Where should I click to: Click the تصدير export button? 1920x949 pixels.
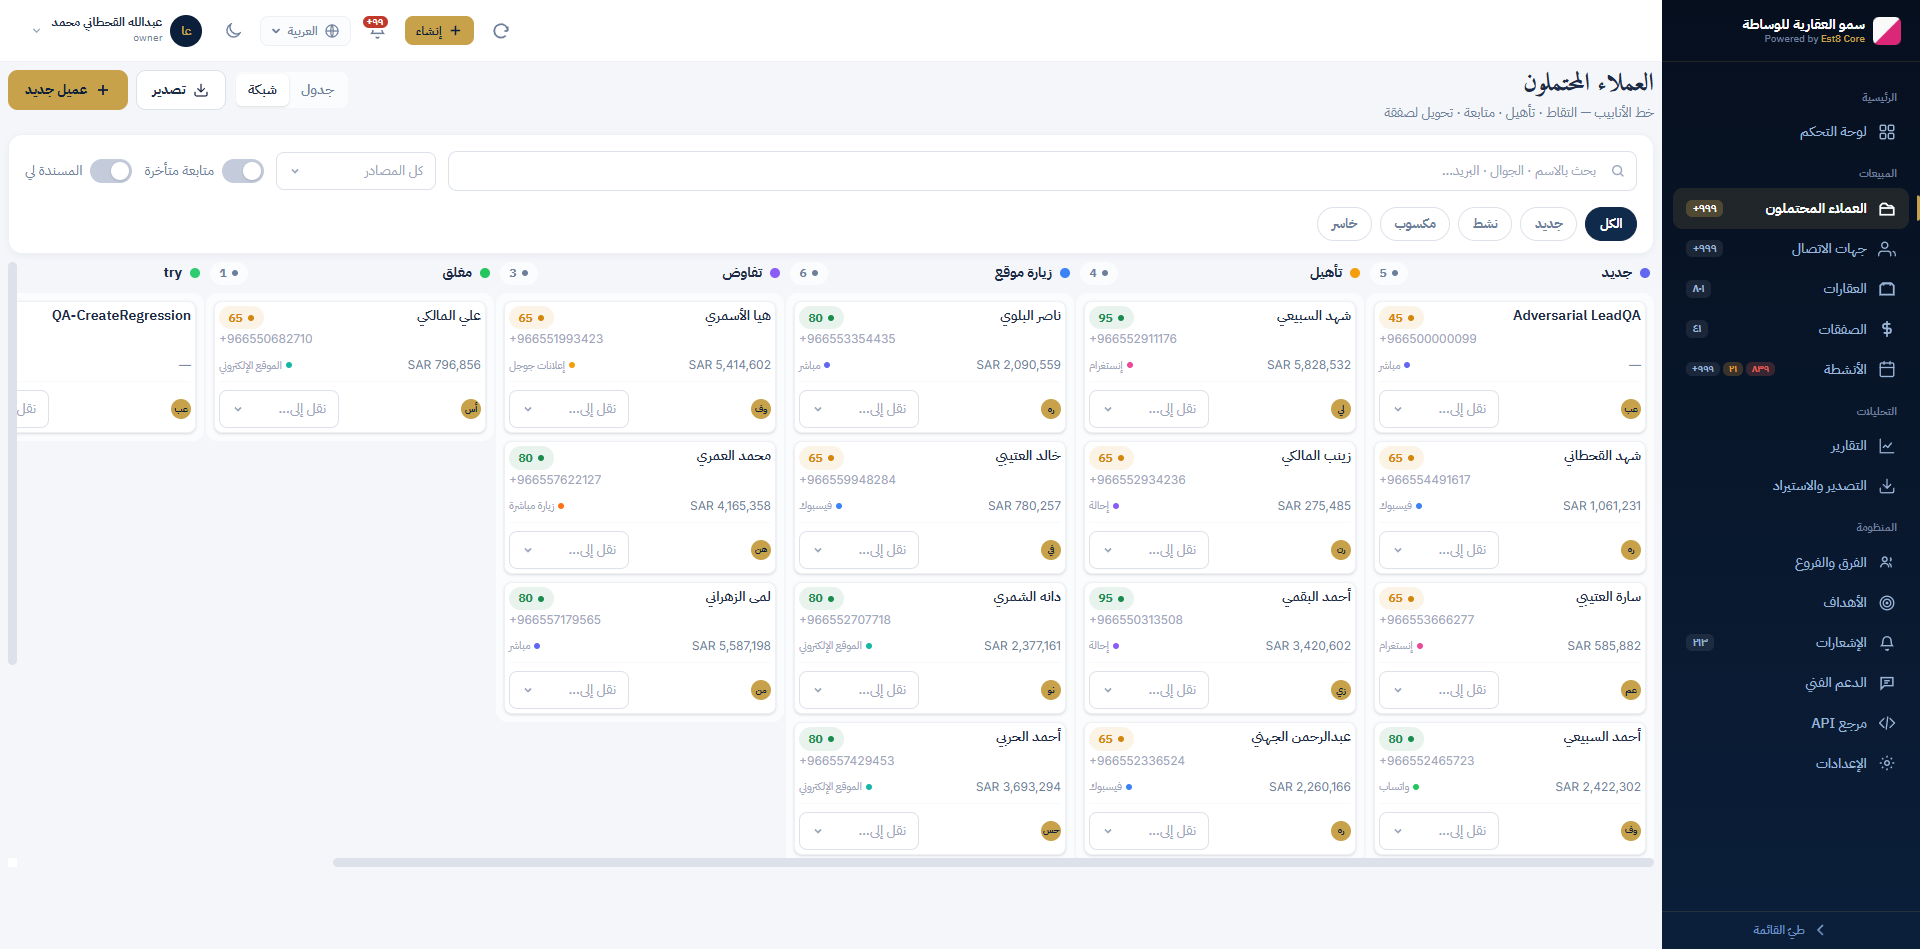(x=181, y=90)
